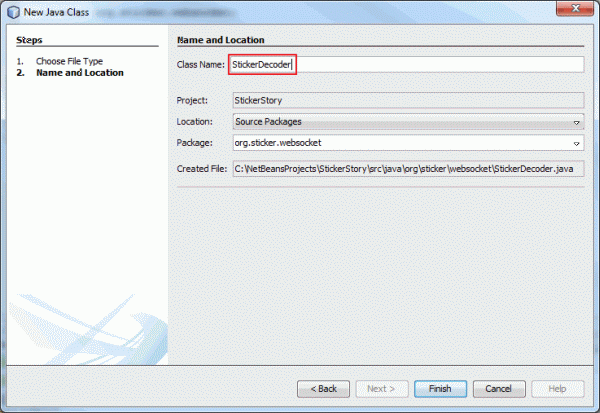
Task: Click the Project field showing StickerStory
Action: (x=408, y=100)
